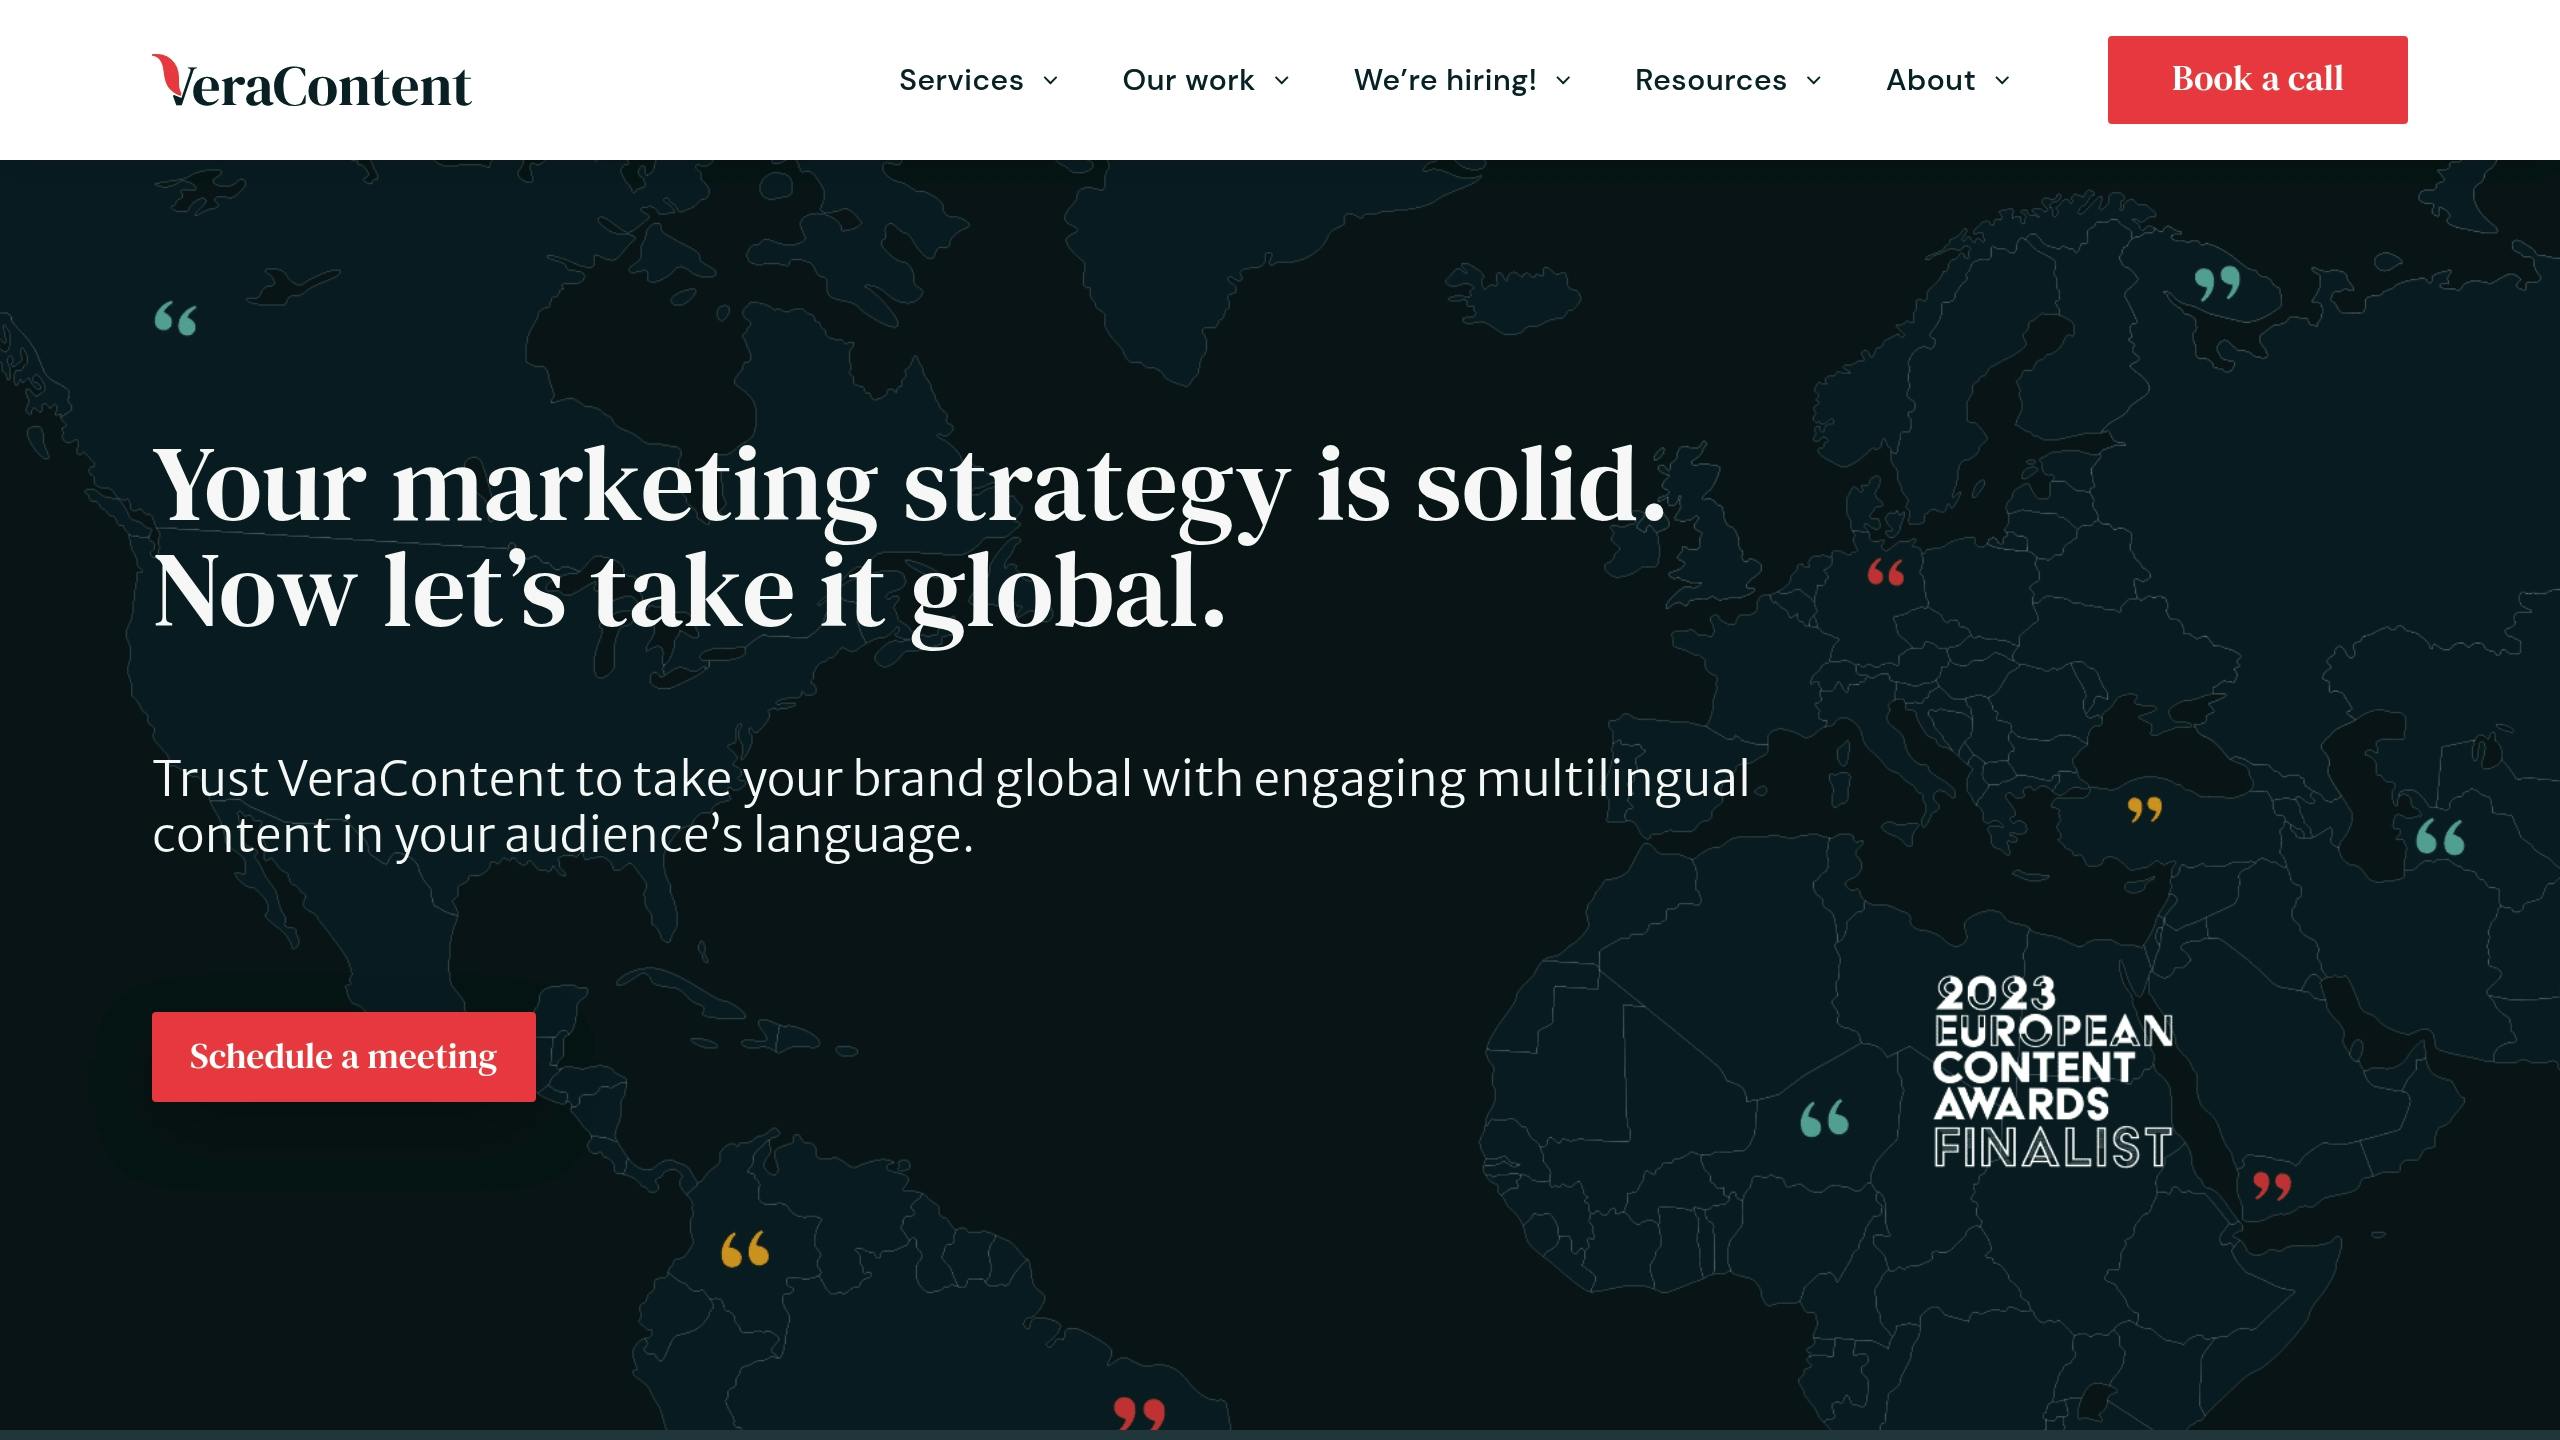Click the green quote mark at the right edge
This screenshot has height=1440, width=2560.
[2440, 837]
